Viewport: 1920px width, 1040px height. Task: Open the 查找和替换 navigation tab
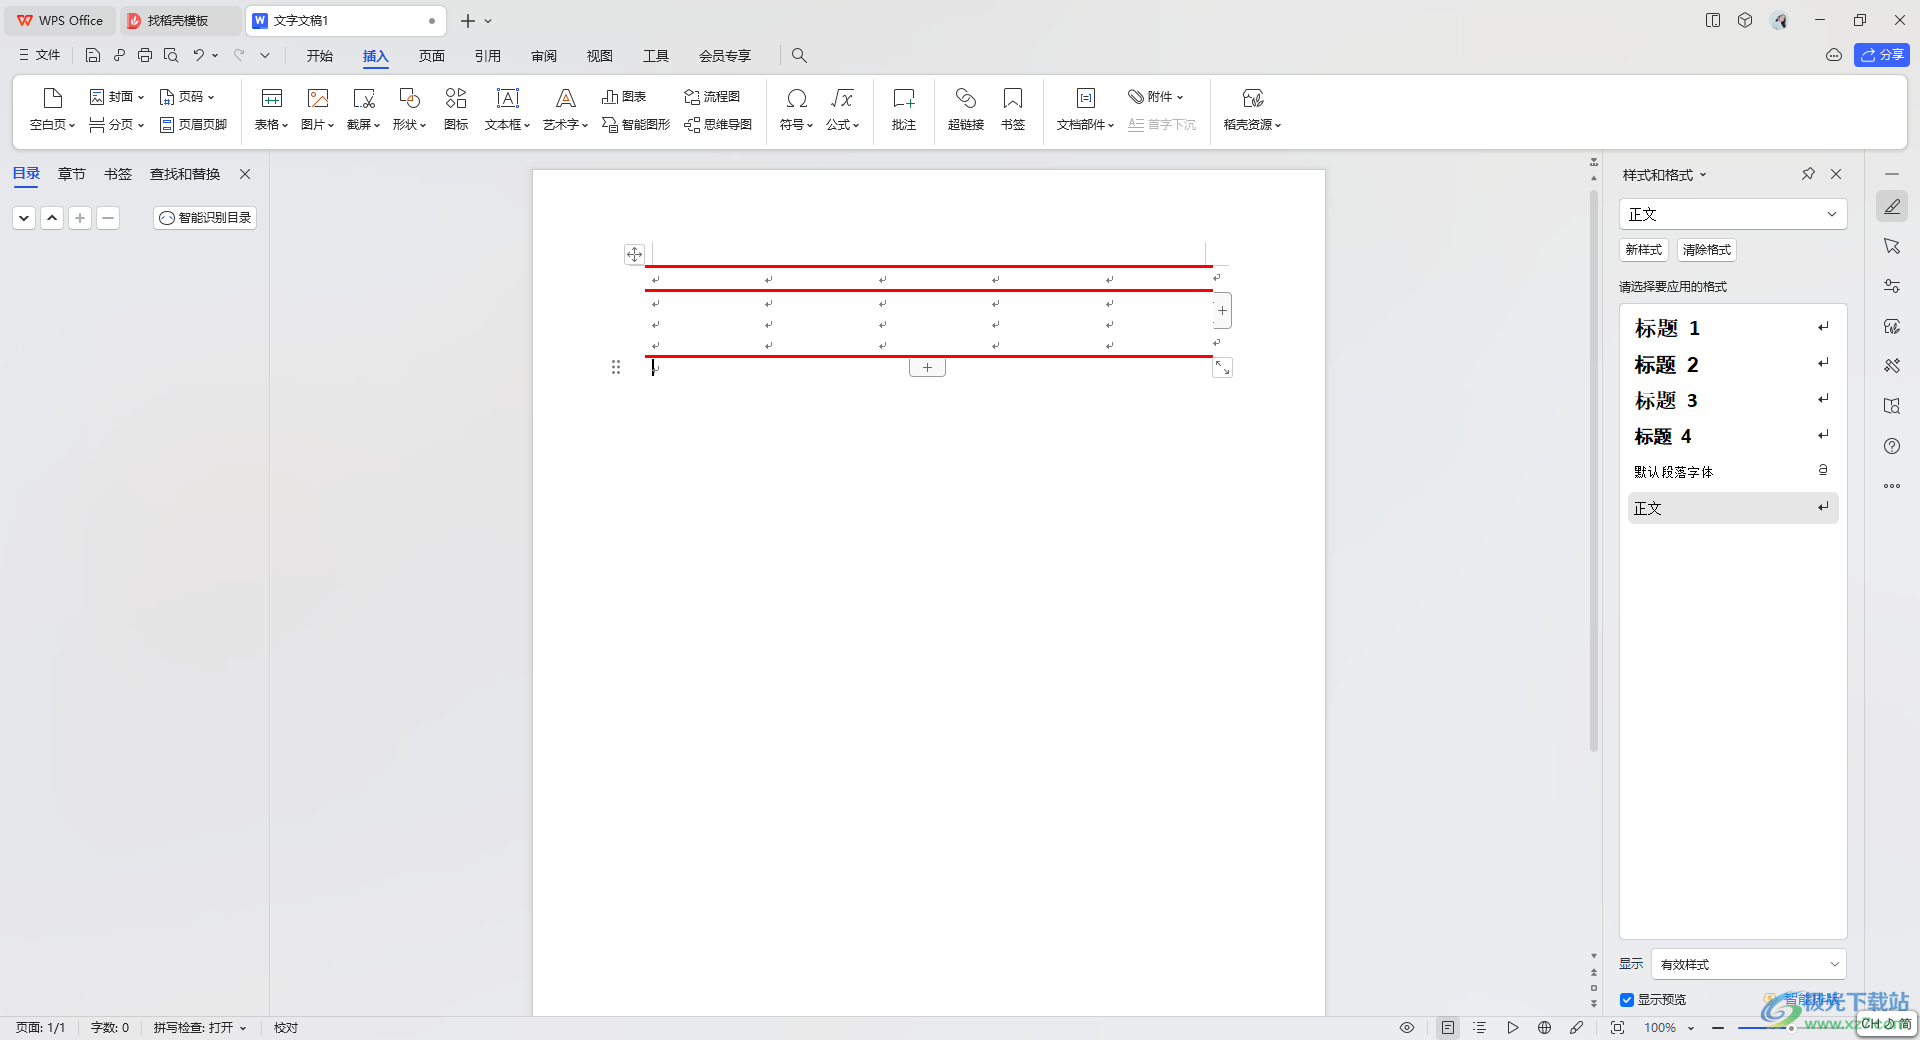tap(185, 174)
